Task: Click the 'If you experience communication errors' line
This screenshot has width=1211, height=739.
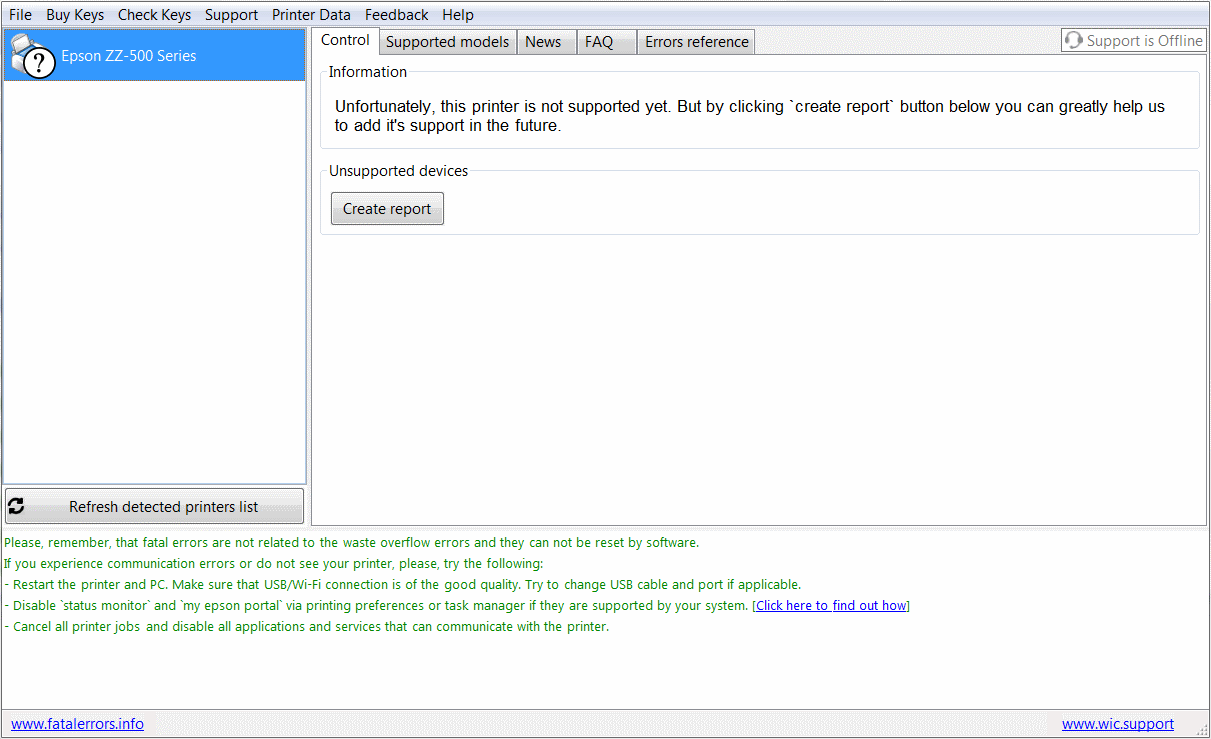Action: (x=273, y=564)
